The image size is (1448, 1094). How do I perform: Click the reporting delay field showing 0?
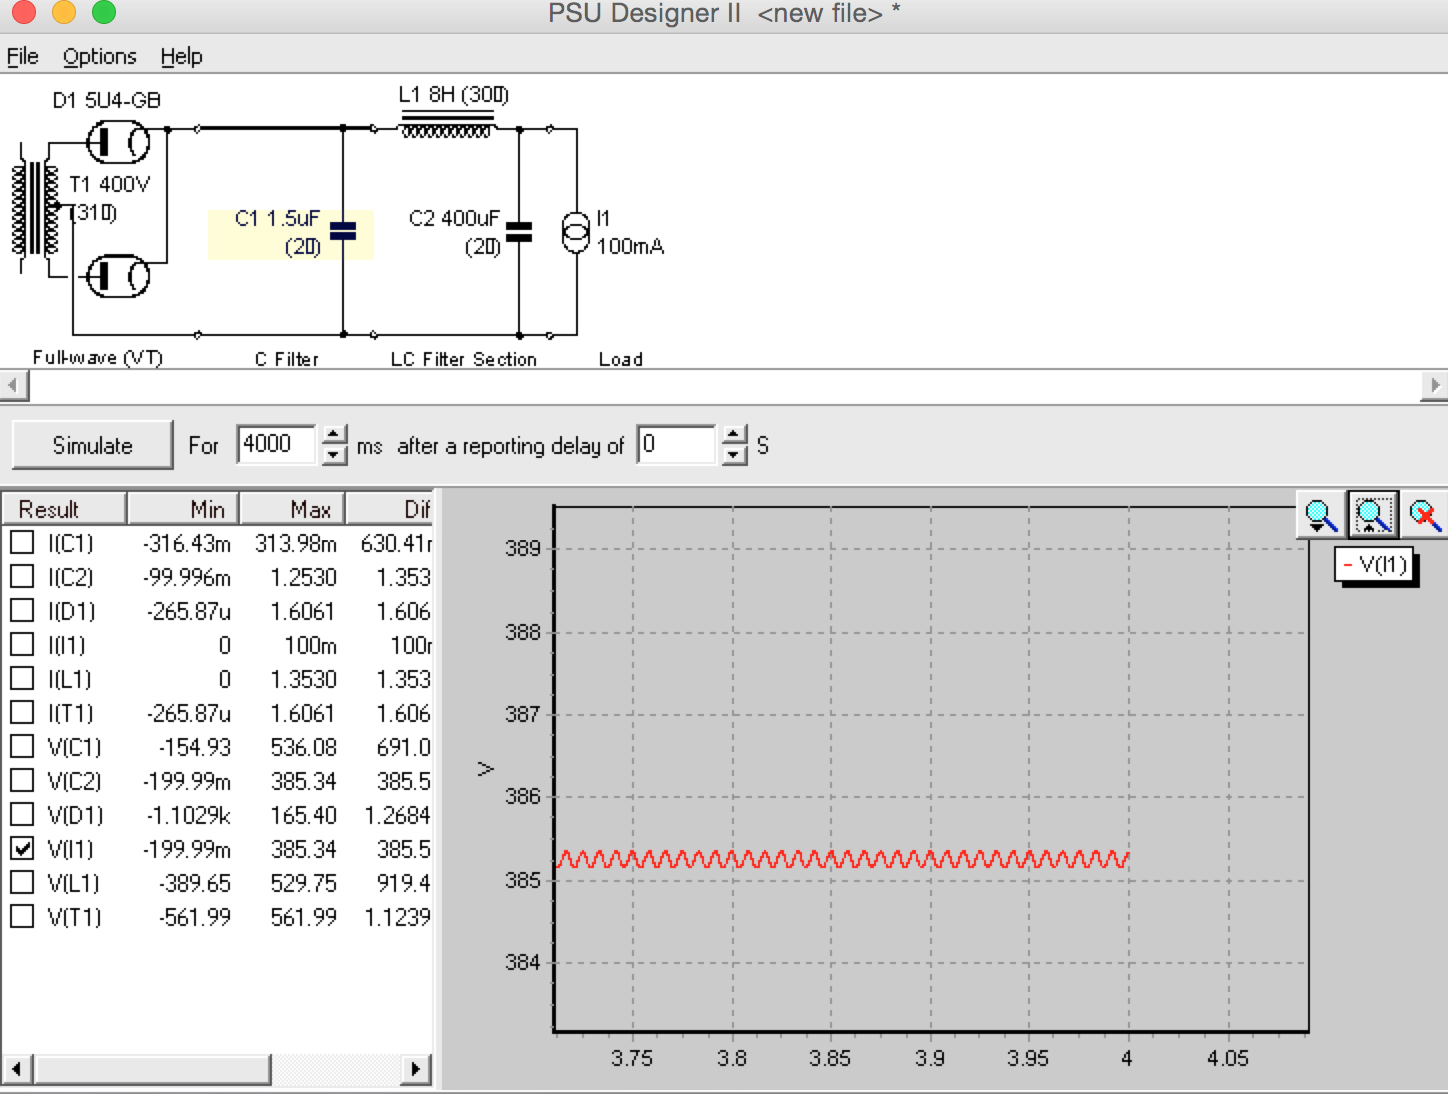677,444
